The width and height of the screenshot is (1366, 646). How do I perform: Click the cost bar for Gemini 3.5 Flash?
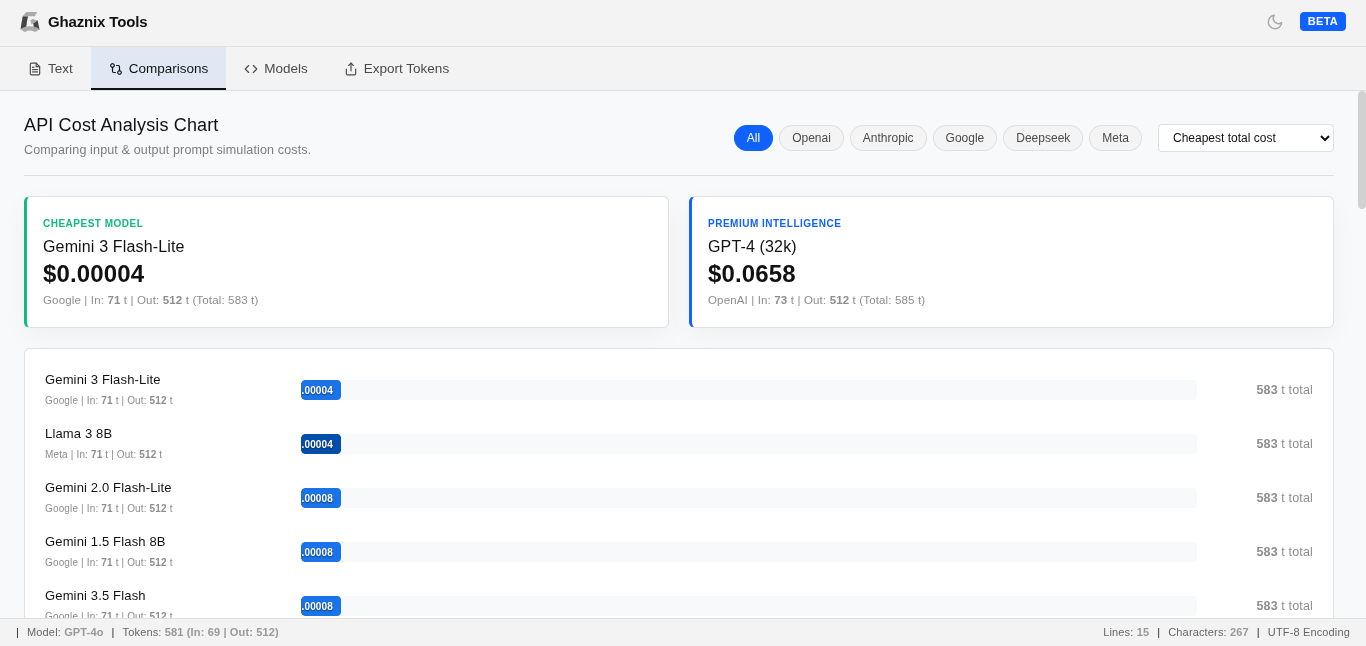click(321, 606)
